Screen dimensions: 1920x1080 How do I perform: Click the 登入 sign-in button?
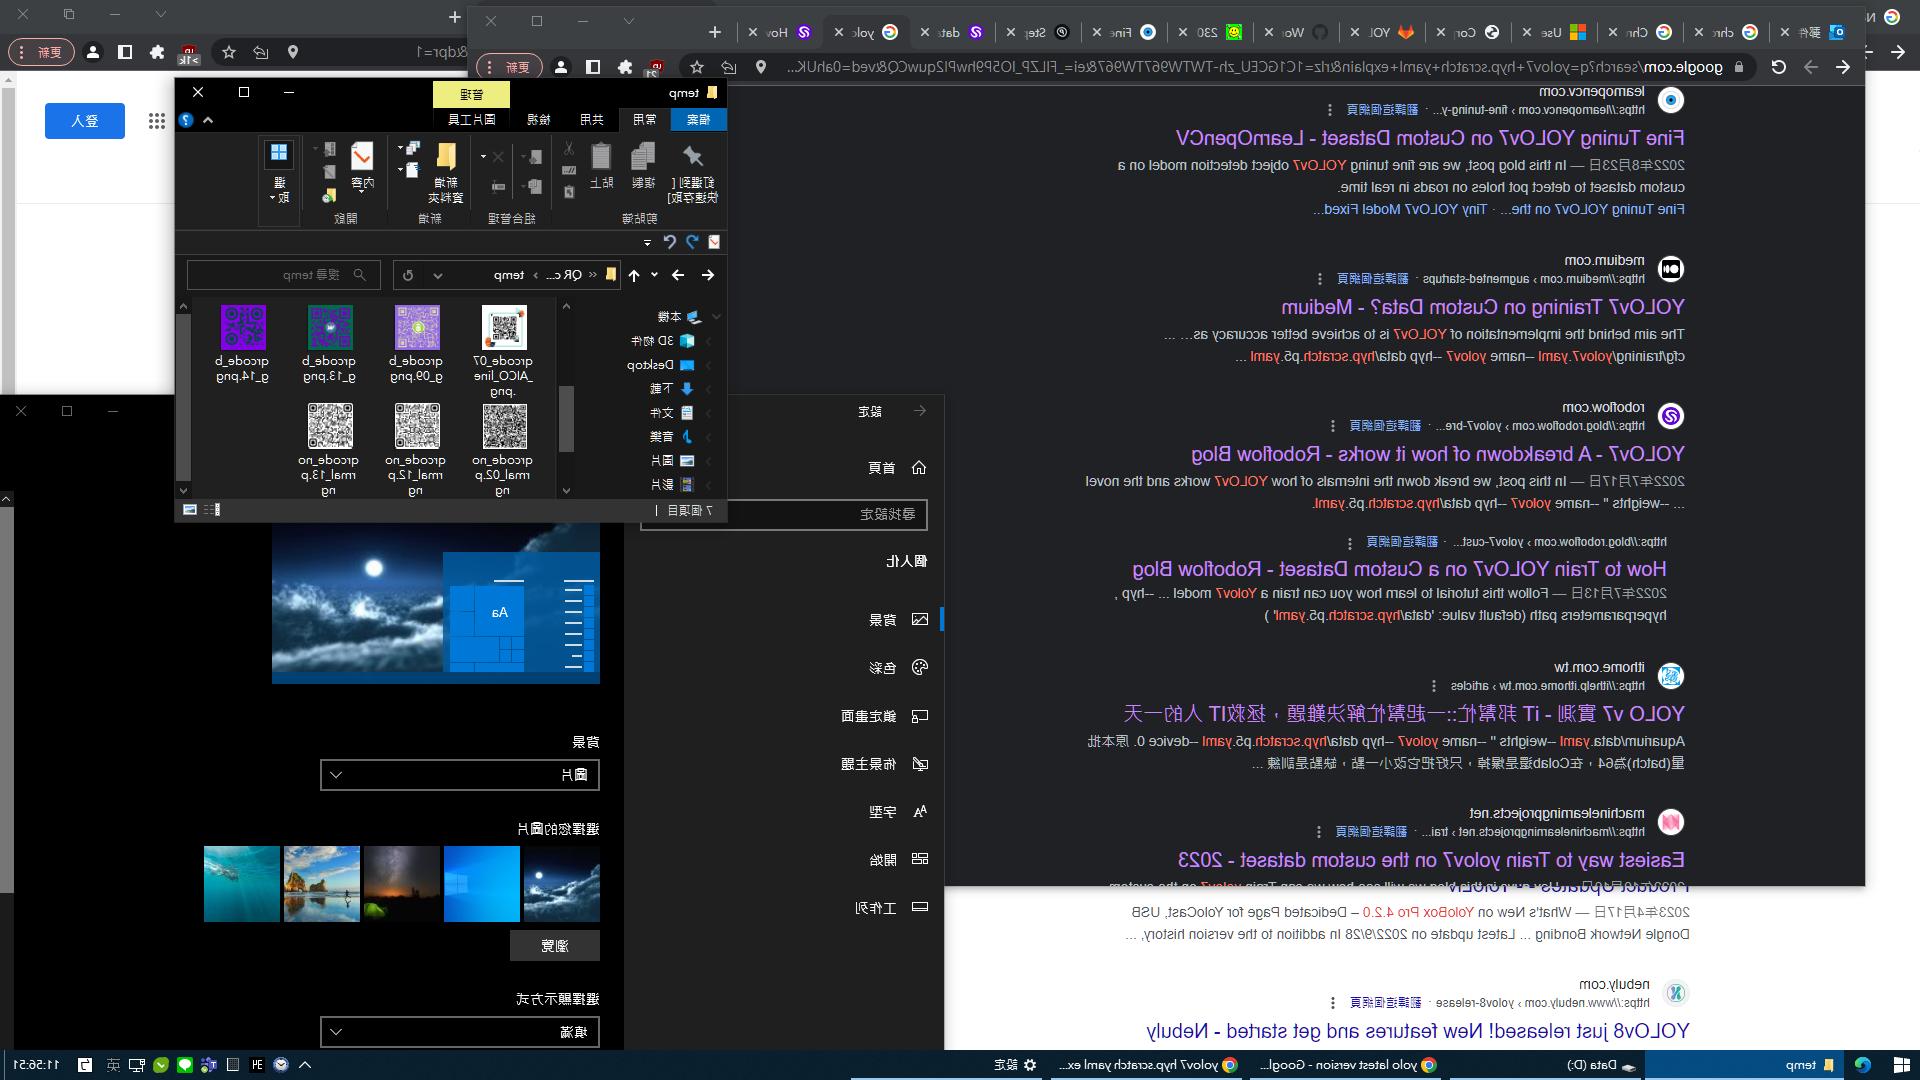[x=85, y=121]
